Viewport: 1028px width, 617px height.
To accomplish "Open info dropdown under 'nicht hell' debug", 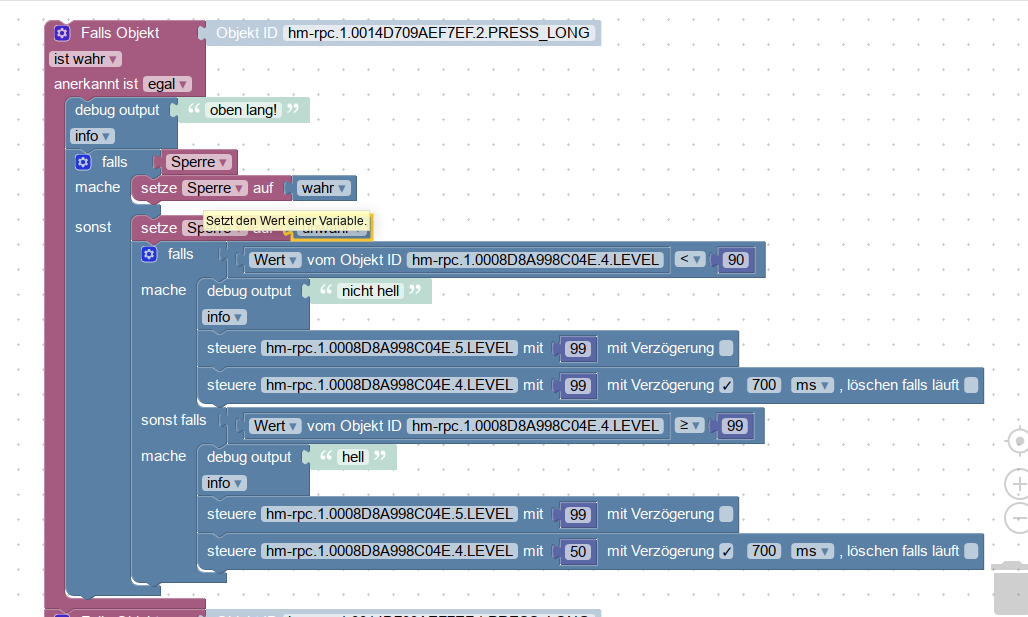I will coord(224,317).
